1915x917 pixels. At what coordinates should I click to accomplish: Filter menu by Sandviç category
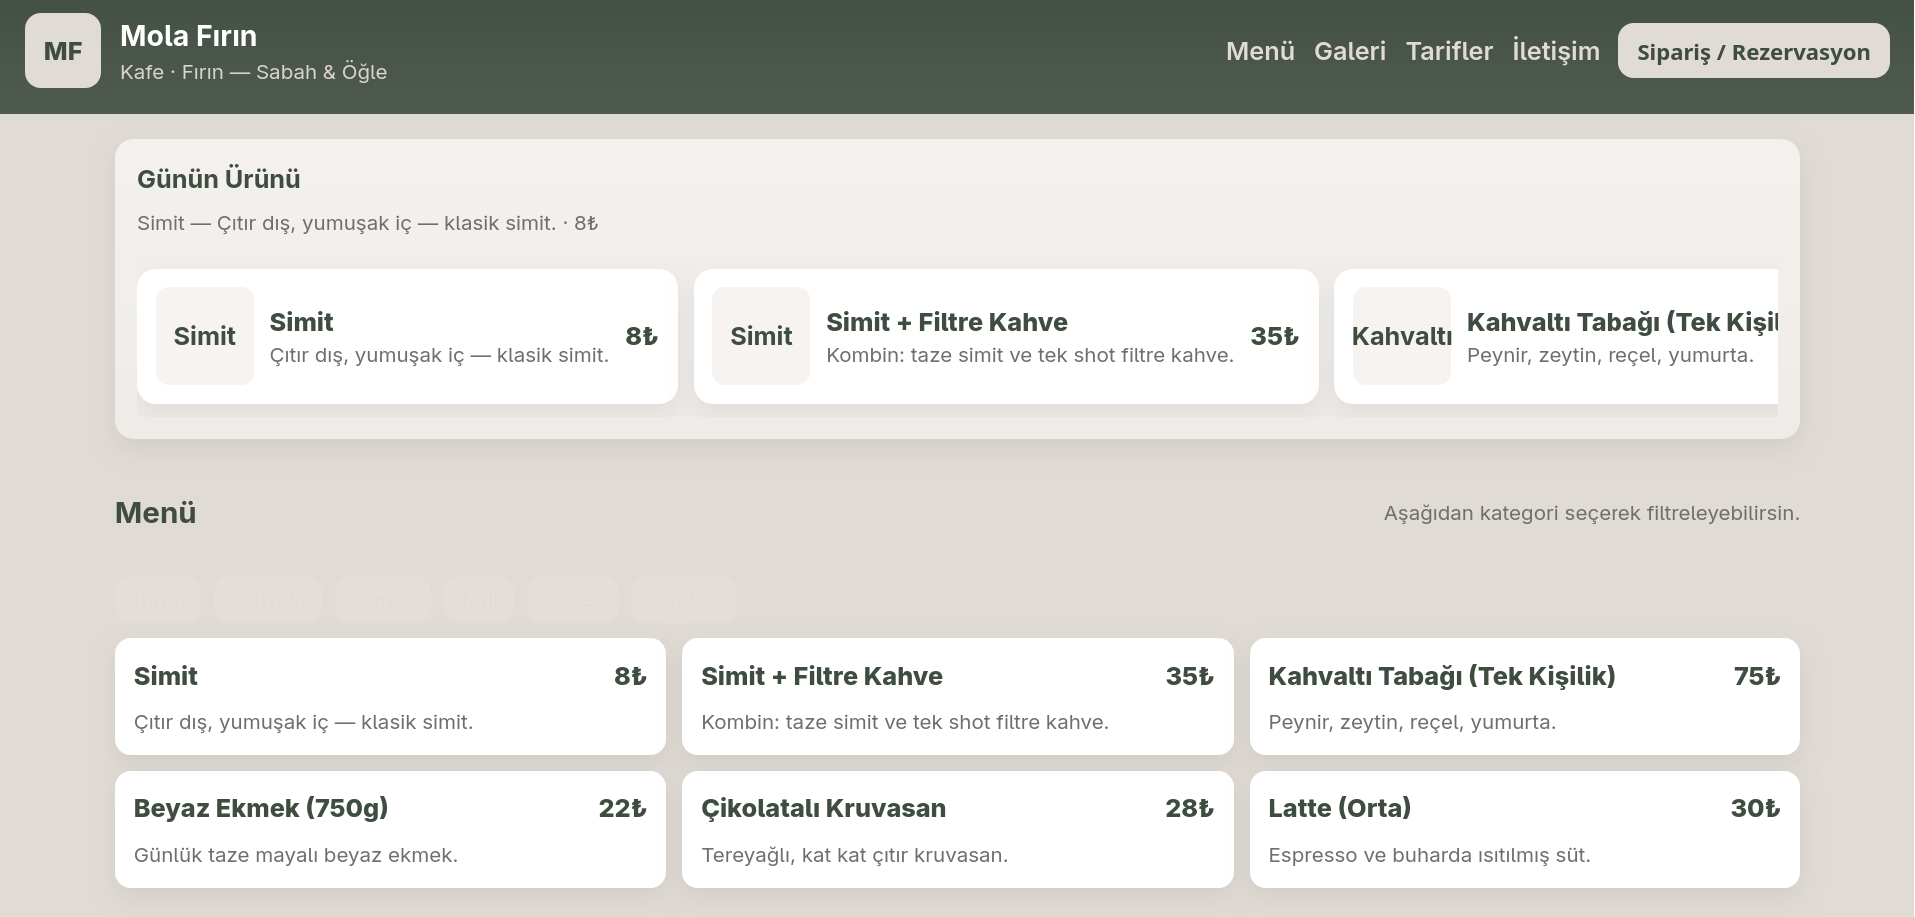[x=684, y=600]
